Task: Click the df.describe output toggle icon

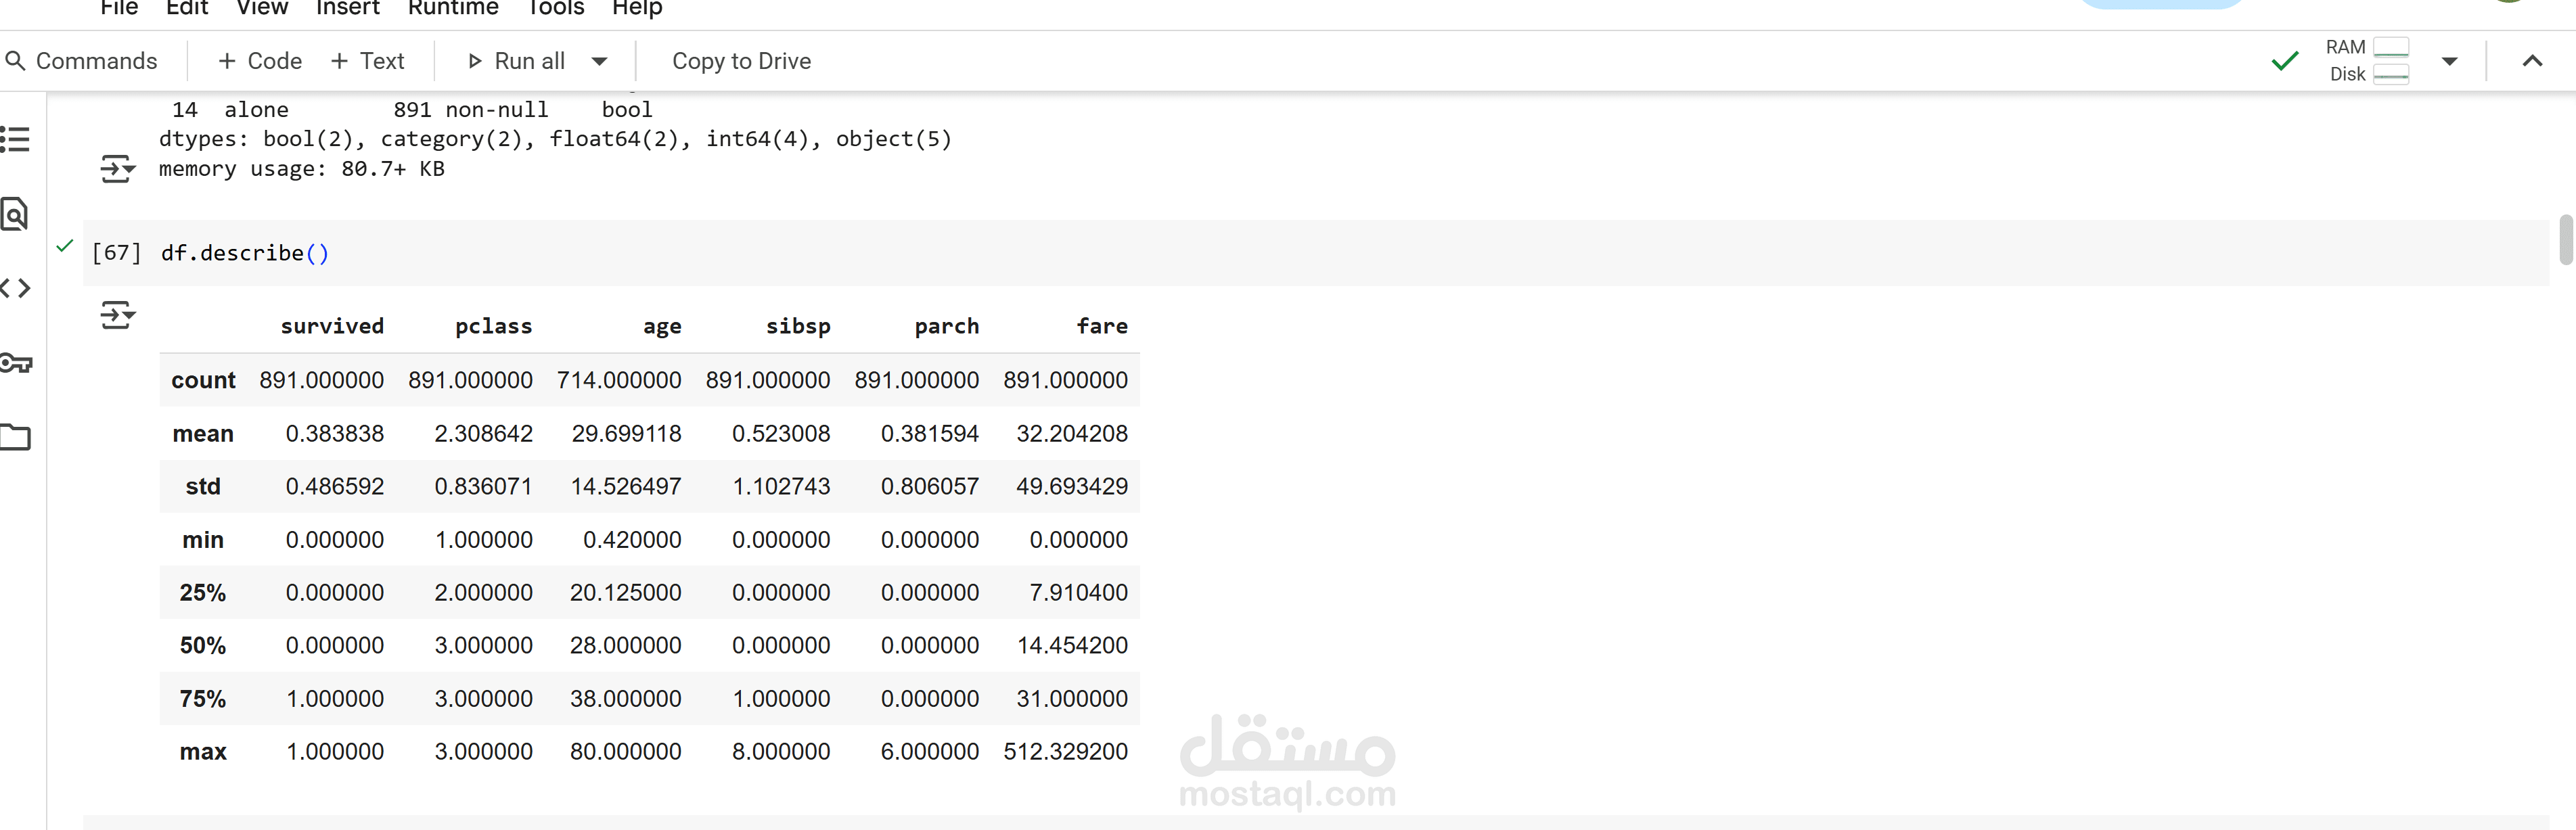Action: coord(117,315)
